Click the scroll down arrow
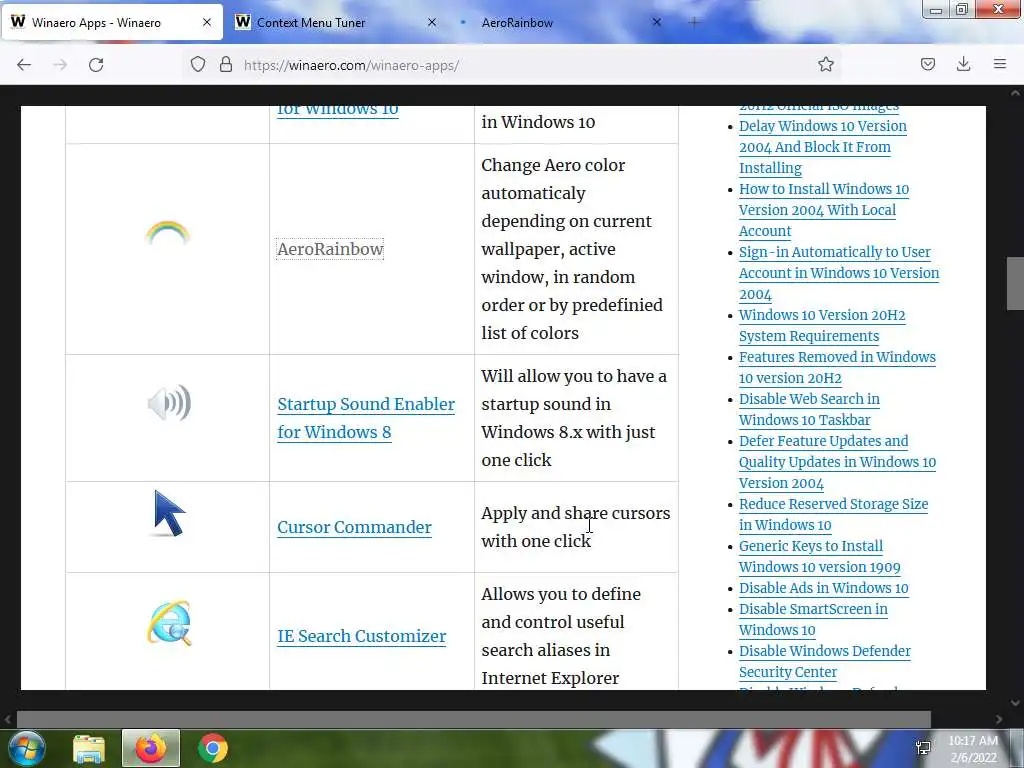 tap(1015, 703)
